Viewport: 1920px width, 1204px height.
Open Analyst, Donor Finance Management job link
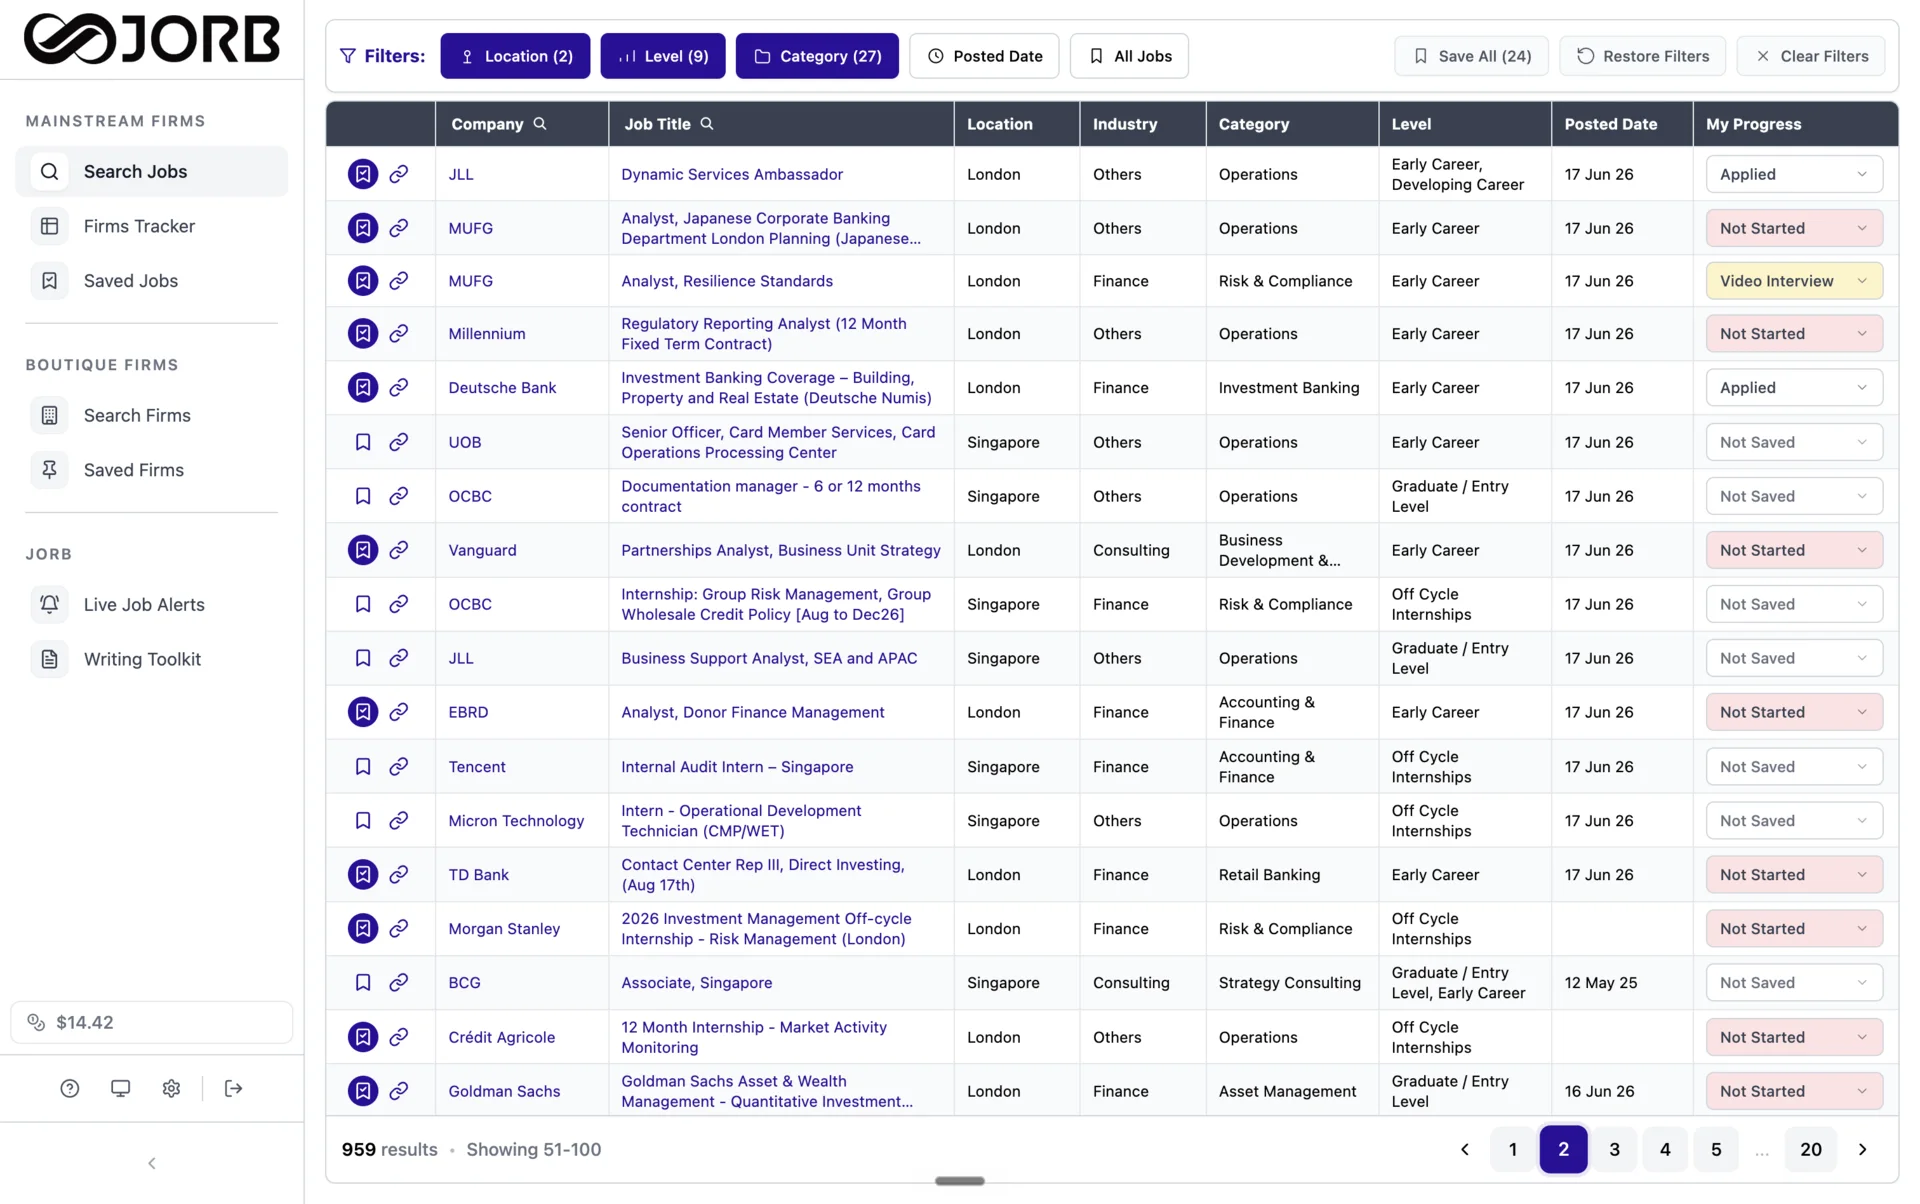pos(753,712)
